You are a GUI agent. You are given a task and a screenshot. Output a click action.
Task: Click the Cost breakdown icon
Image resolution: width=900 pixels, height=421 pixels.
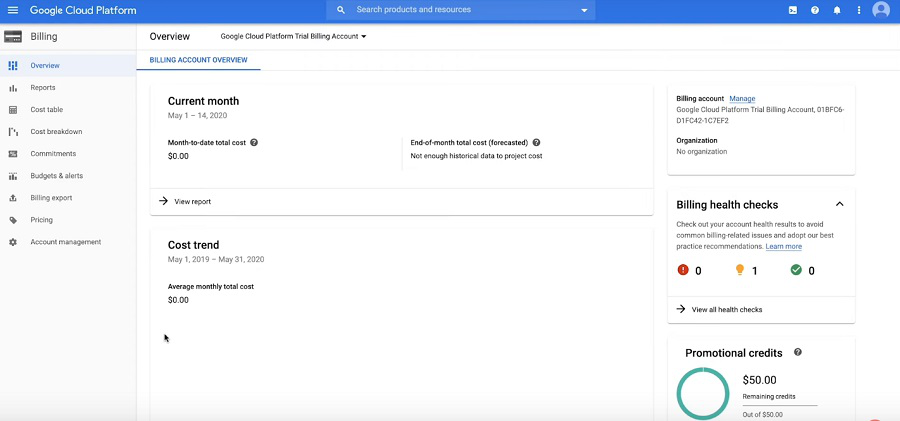tap(13, 132)
